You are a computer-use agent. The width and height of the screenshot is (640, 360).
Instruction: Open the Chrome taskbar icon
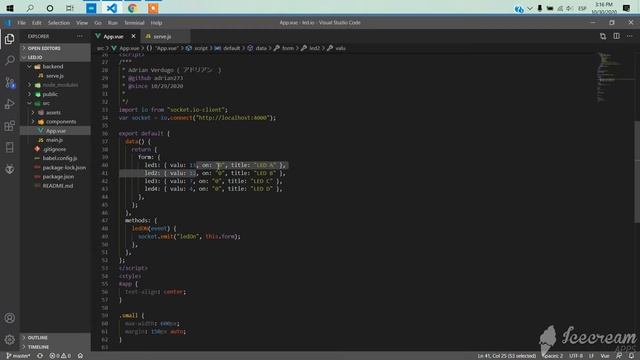point(132,8)
